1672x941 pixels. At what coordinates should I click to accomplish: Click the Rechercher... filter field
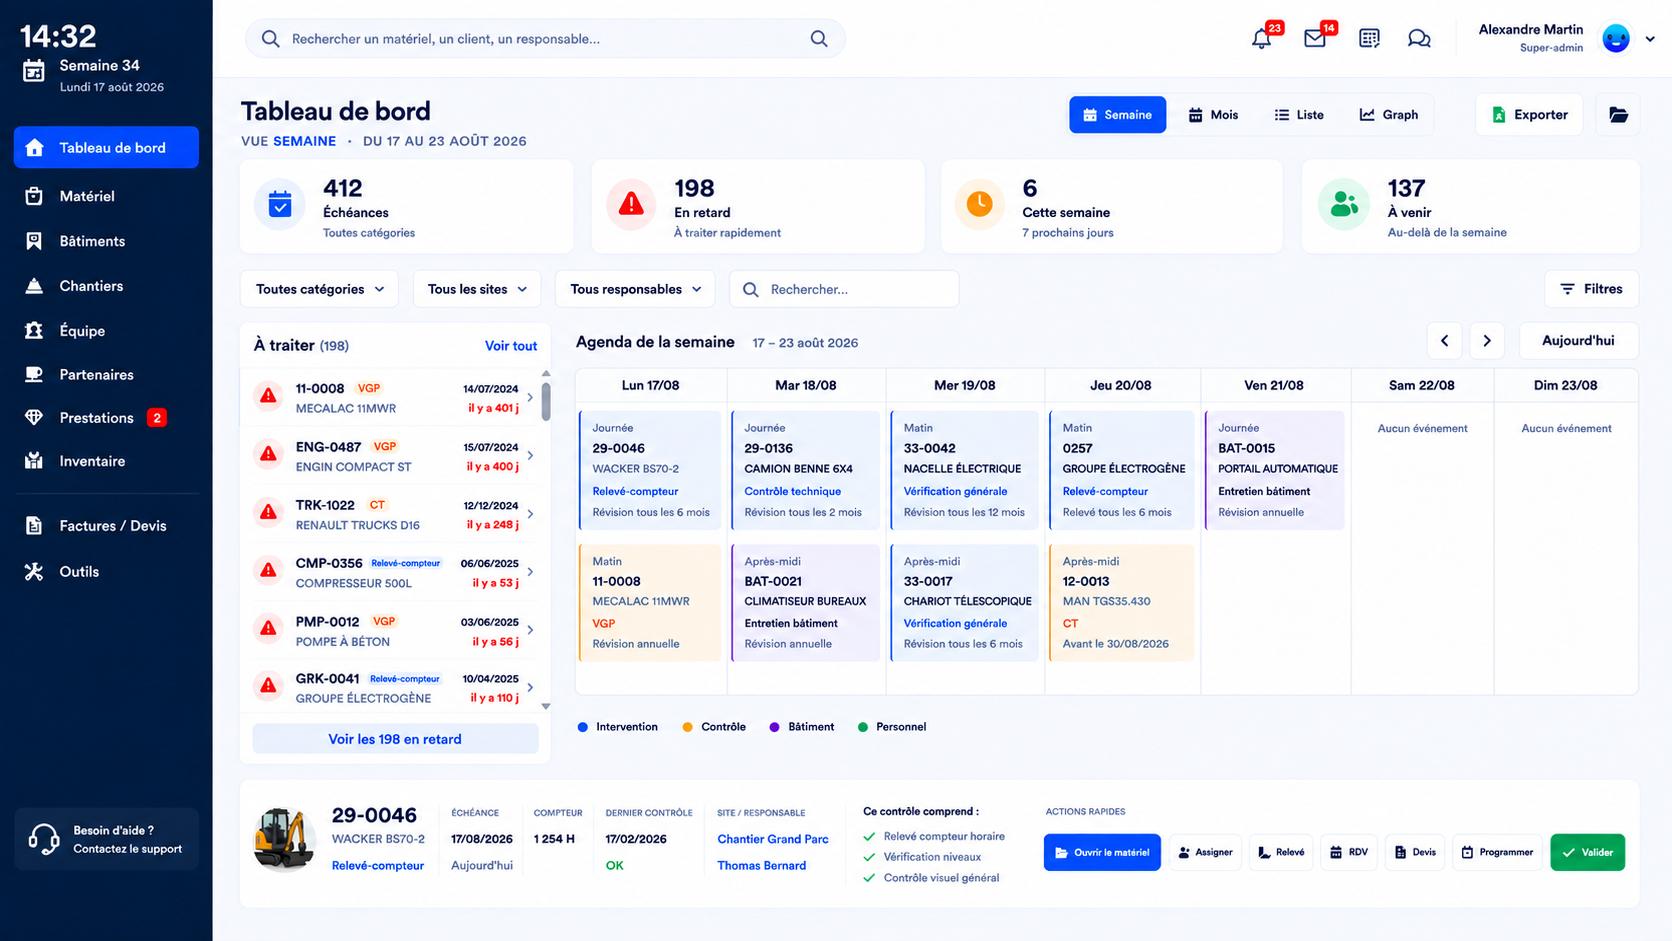(844, 289)
